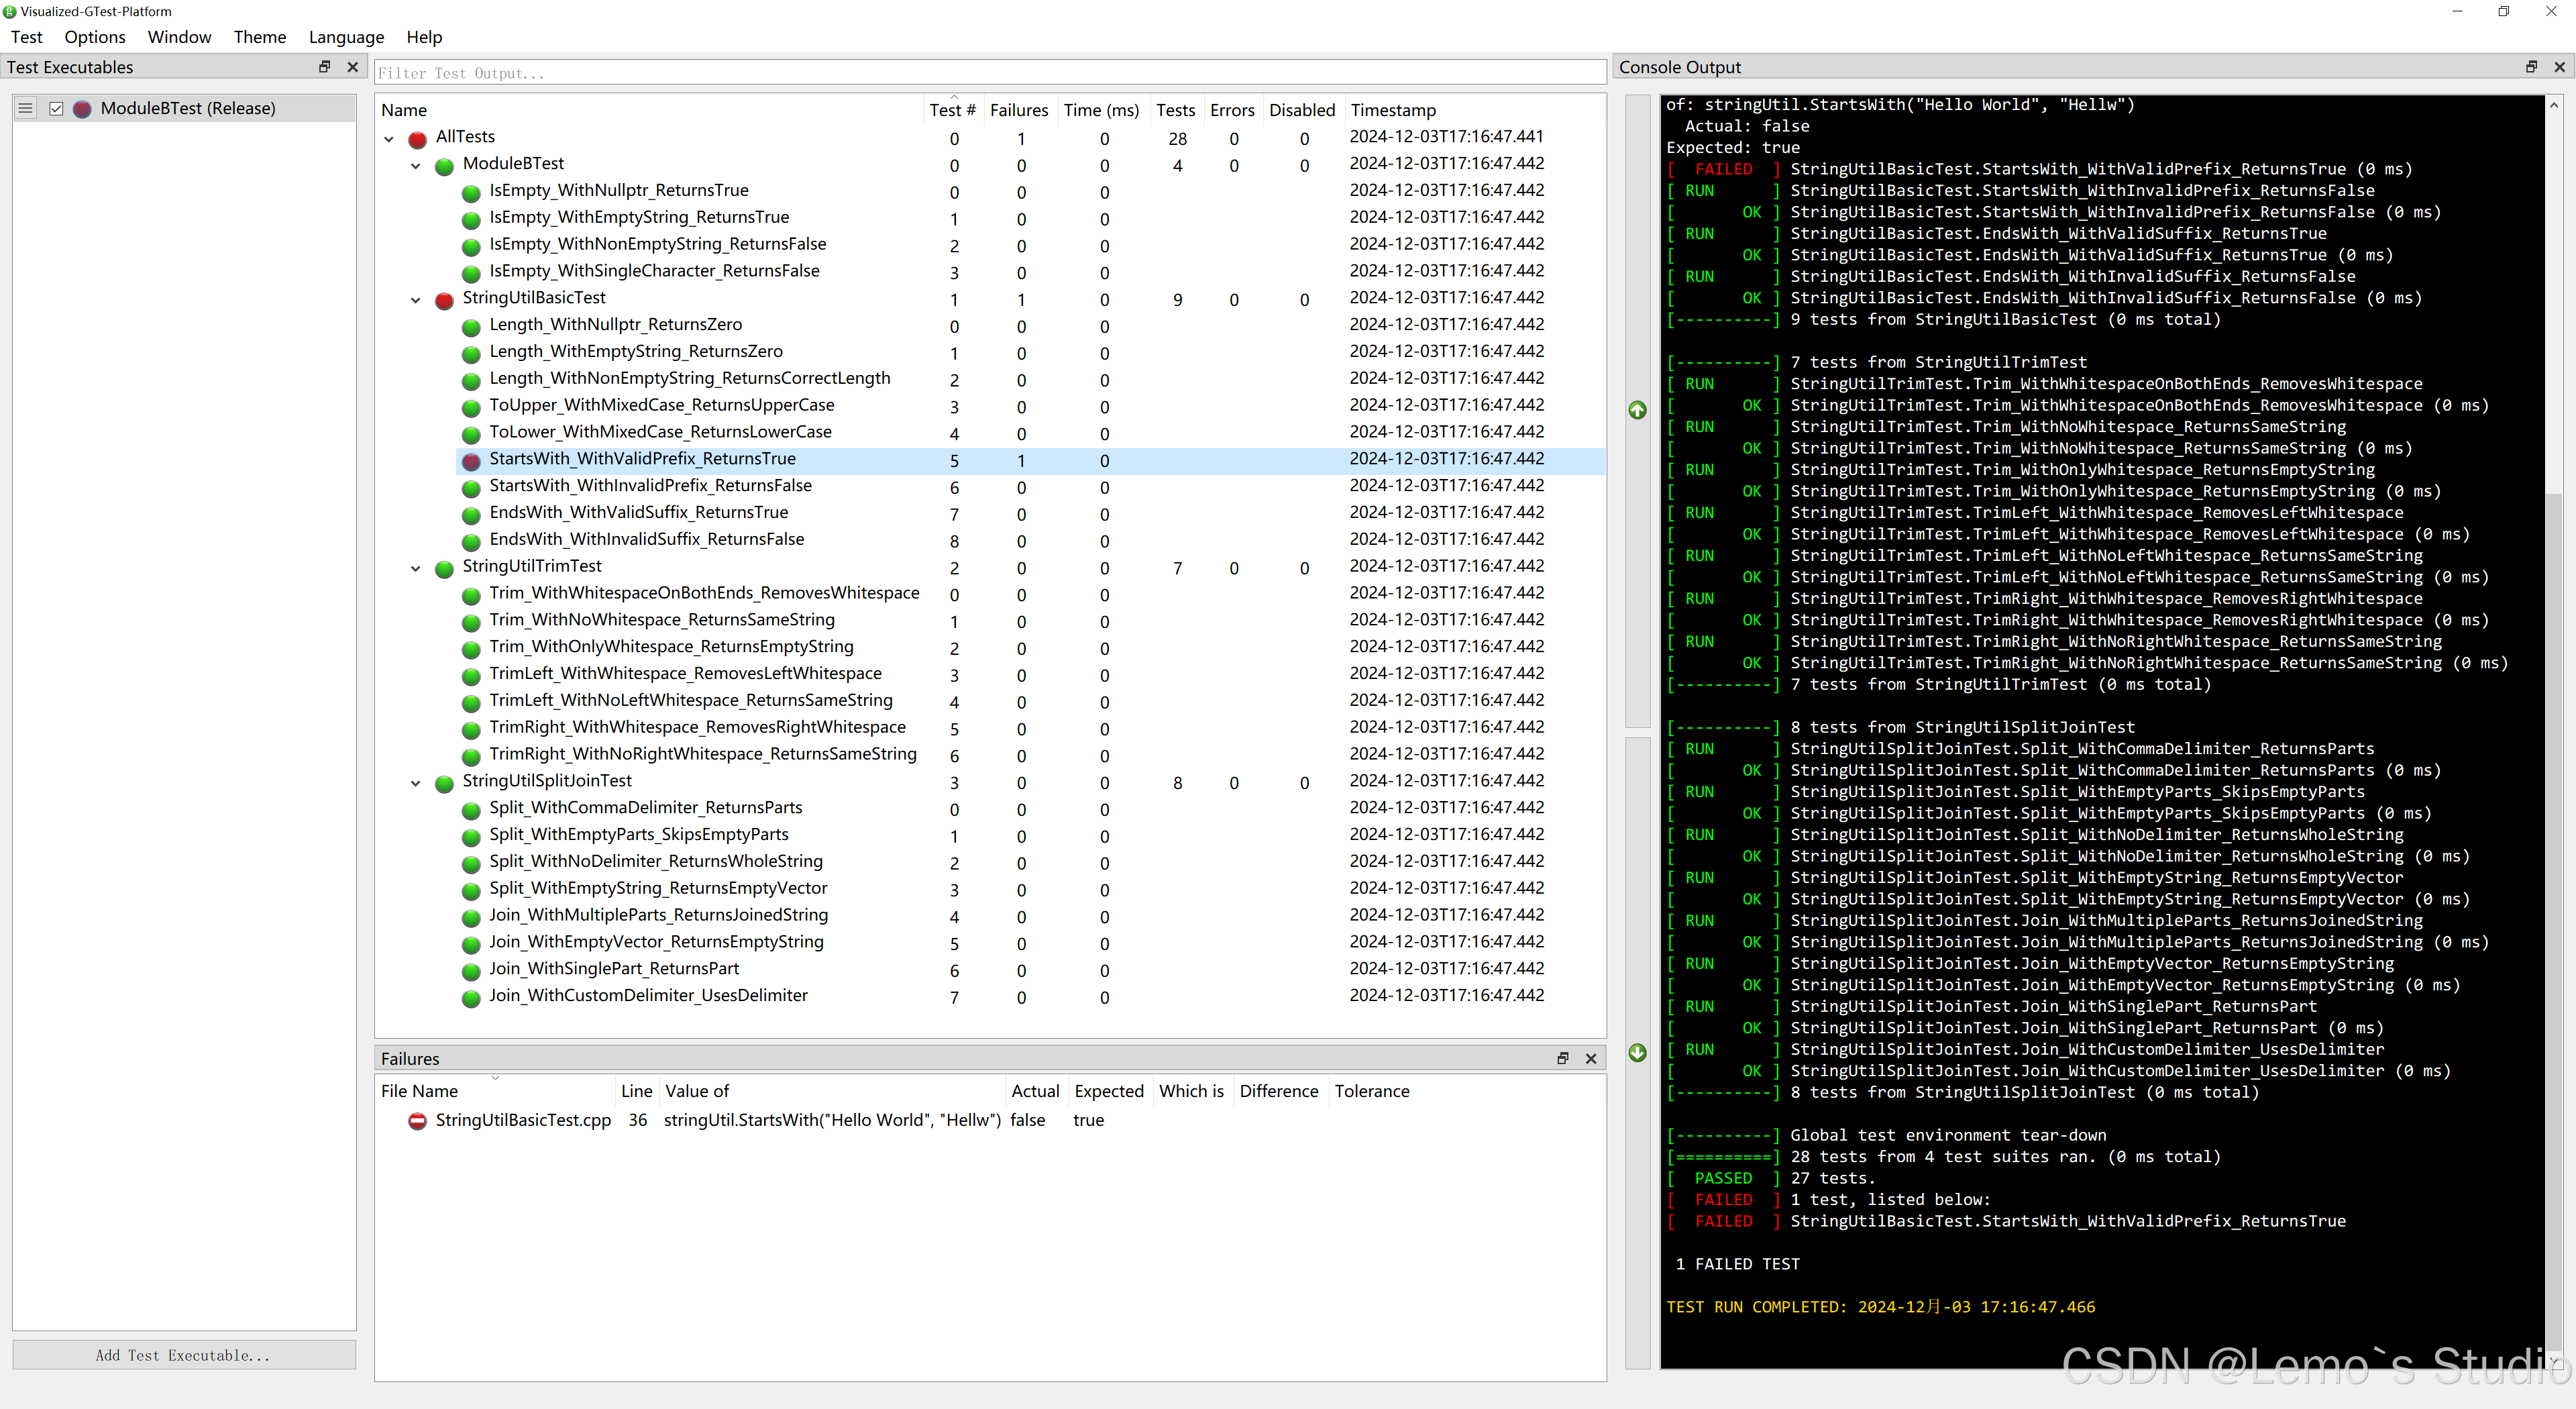Collapse the StringUtilSplitJoinTest suite

tap(416, 782)
